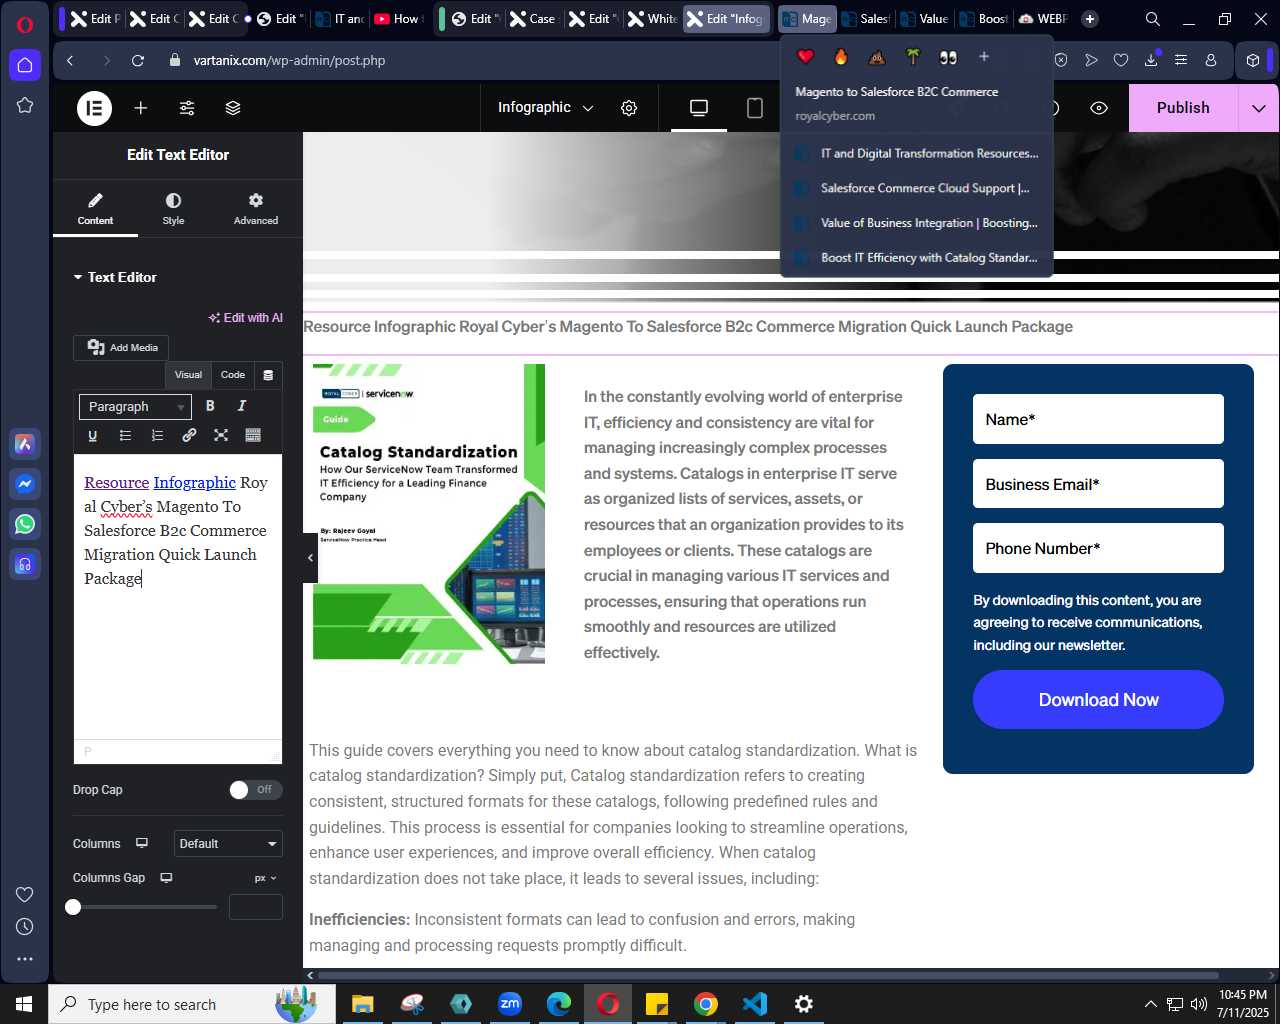Click the Add Element plus icon
Screen dimensions: 1280x1024
141,108
